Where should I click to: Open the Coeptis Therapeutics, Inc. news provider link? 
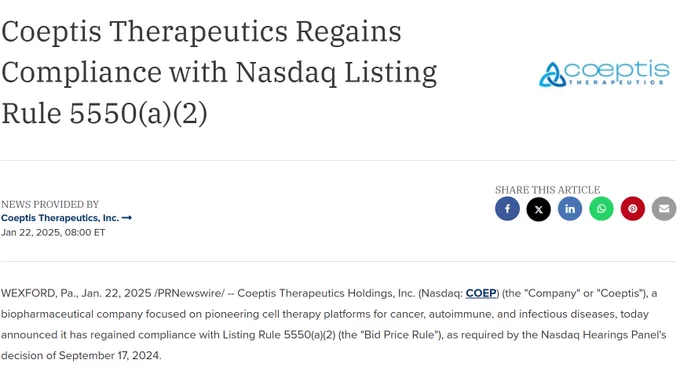tap(60, 218)
